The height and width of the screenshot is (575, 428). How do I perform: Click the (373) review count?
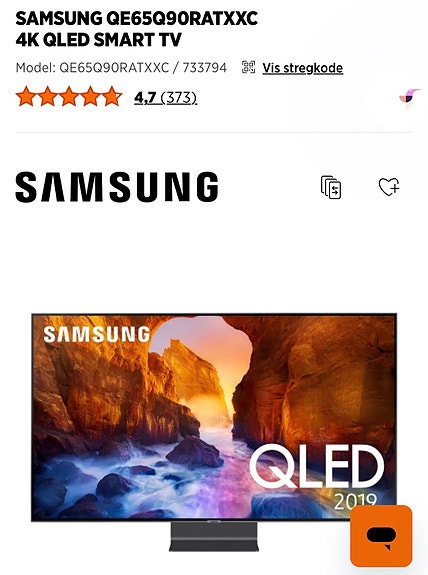point(179,98)
